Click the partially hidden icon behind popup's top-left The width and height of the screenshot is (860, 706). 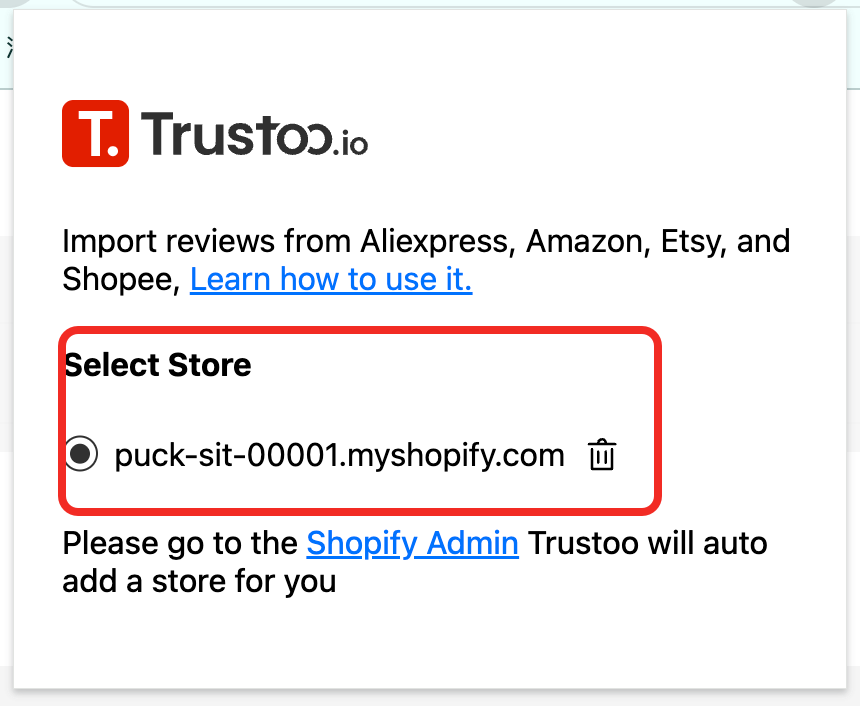point(8,47)
